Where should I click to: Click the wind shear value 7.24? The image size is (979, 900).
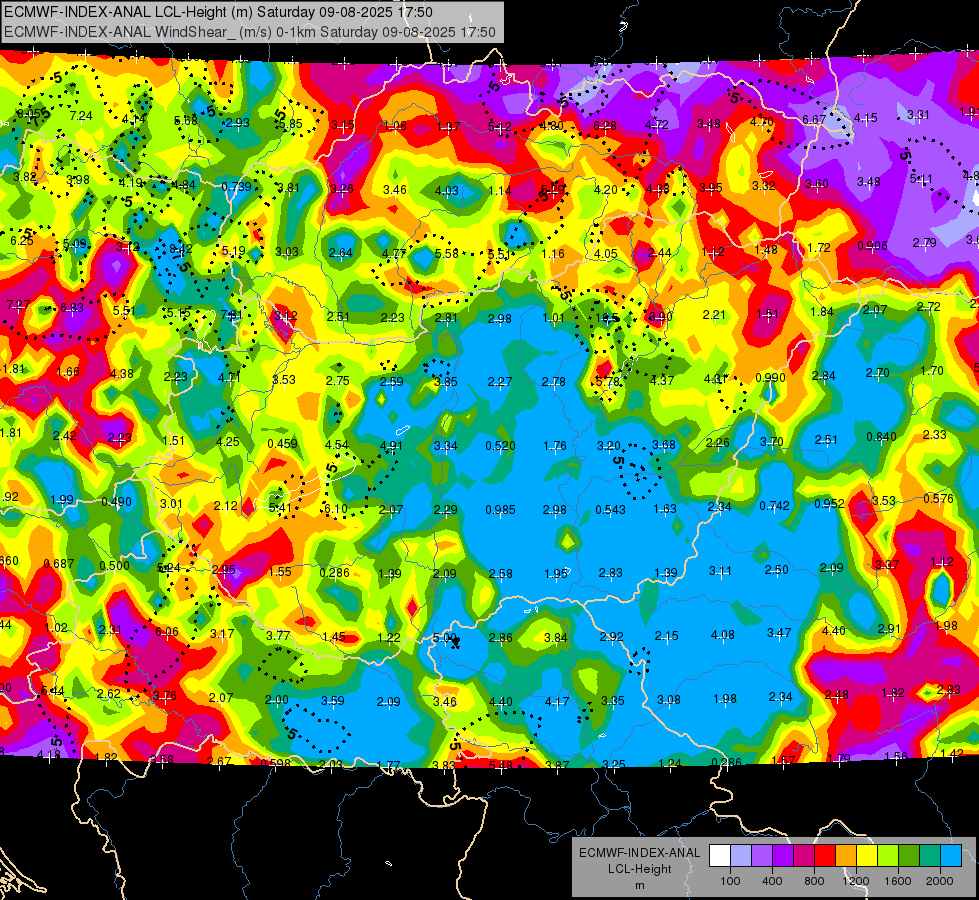click(x=81, y=116)
